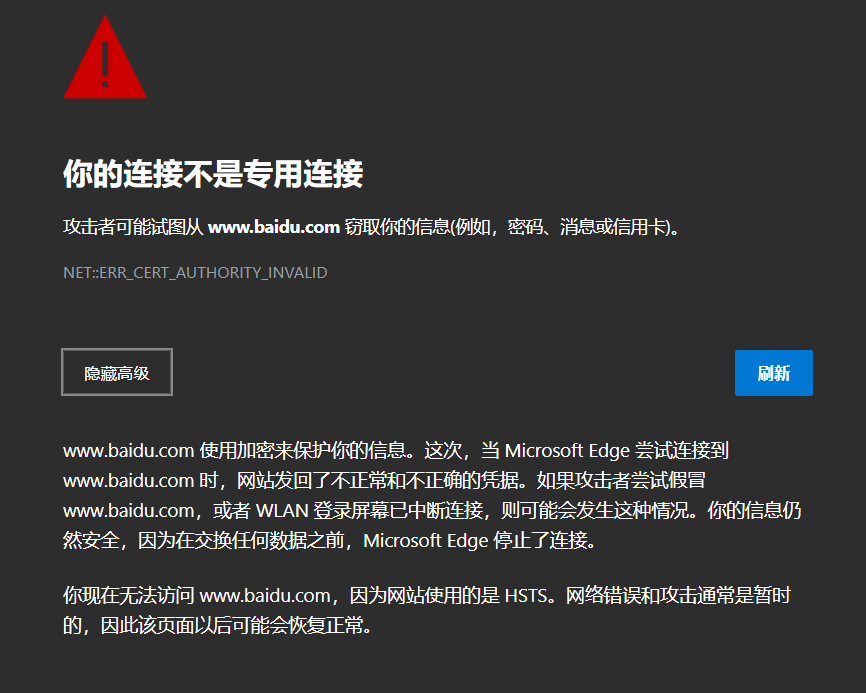
Task: Click the HSTS term in the last paragraph
Action: (x=526, y=595)
